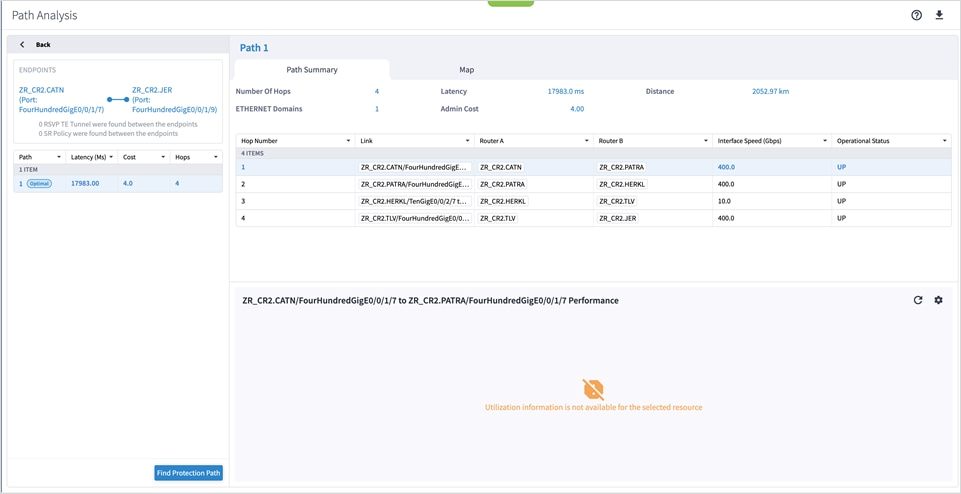This screenshot has height=494, width=961.
Task: Click link ZR_CR2.HERKL/TenGigE0/0/2/7 cell
Action: click(415, 201)
